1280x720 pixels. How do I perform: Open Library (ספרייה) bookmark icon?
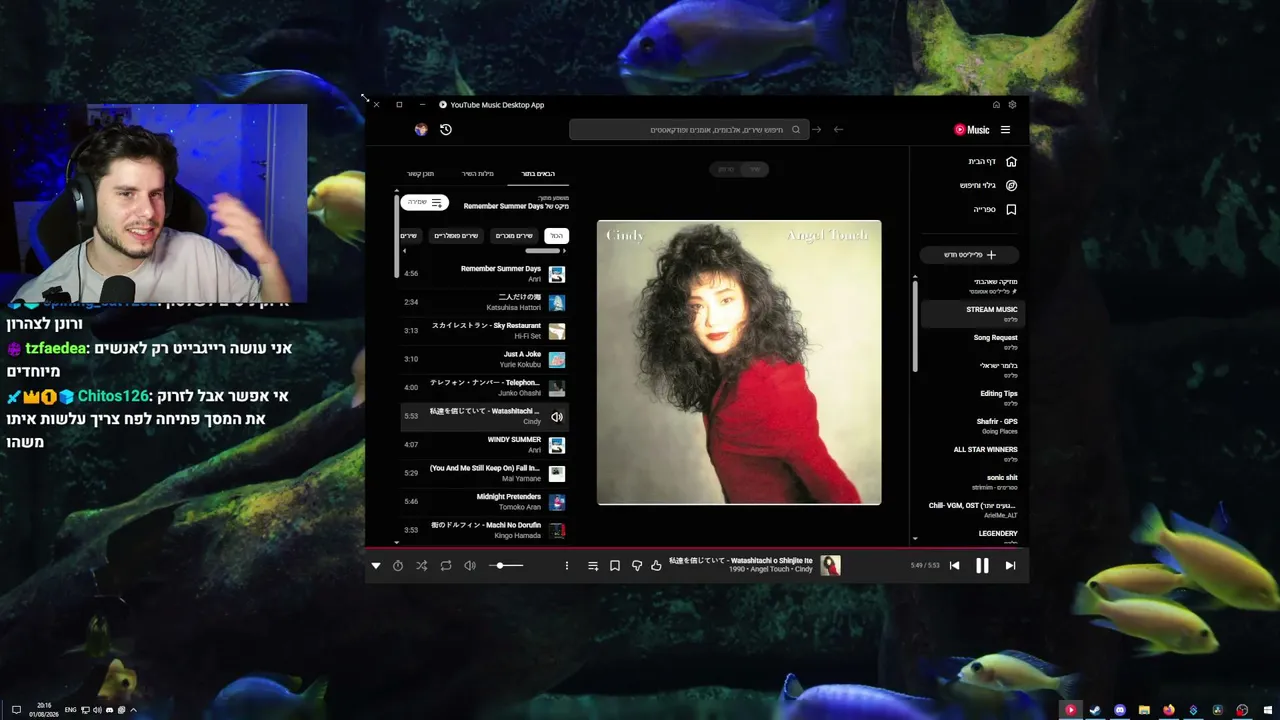click(1011, 209)
